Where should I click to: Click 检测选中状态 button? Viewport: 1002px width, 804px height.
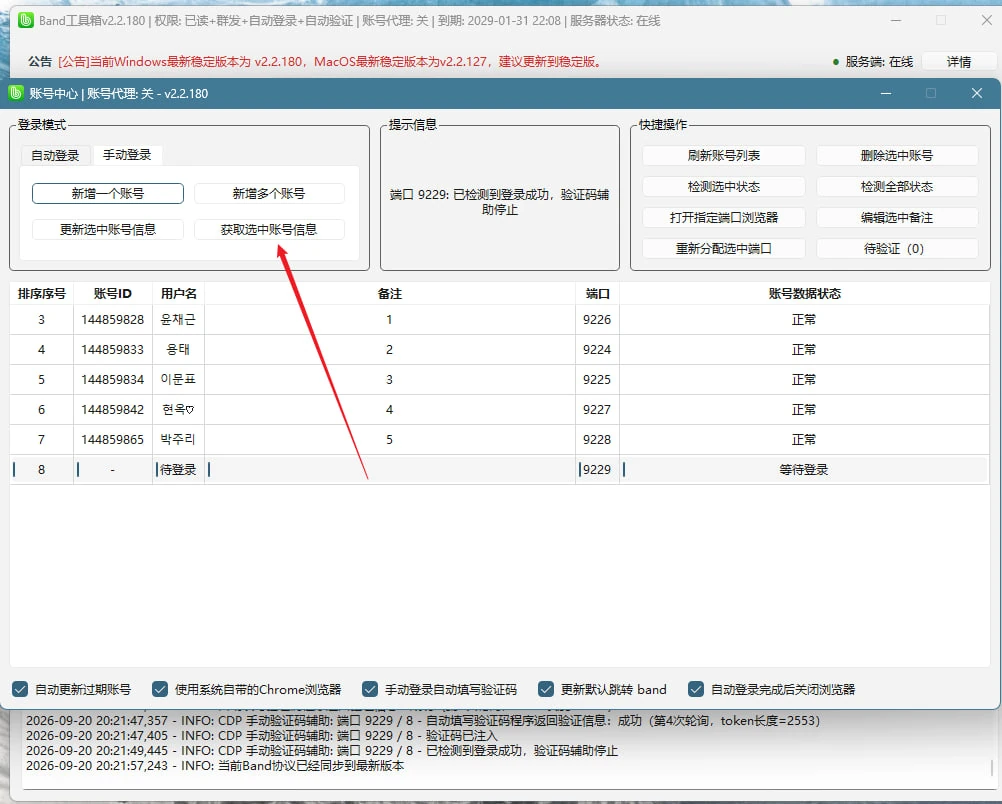click(x=723, y=187)
